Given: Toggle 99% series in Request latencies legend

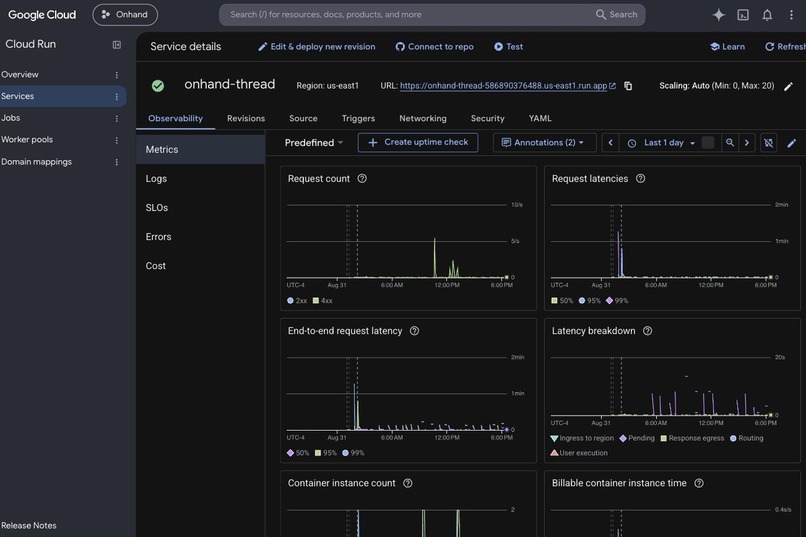Looking at the screenshot, I should 617,301.
